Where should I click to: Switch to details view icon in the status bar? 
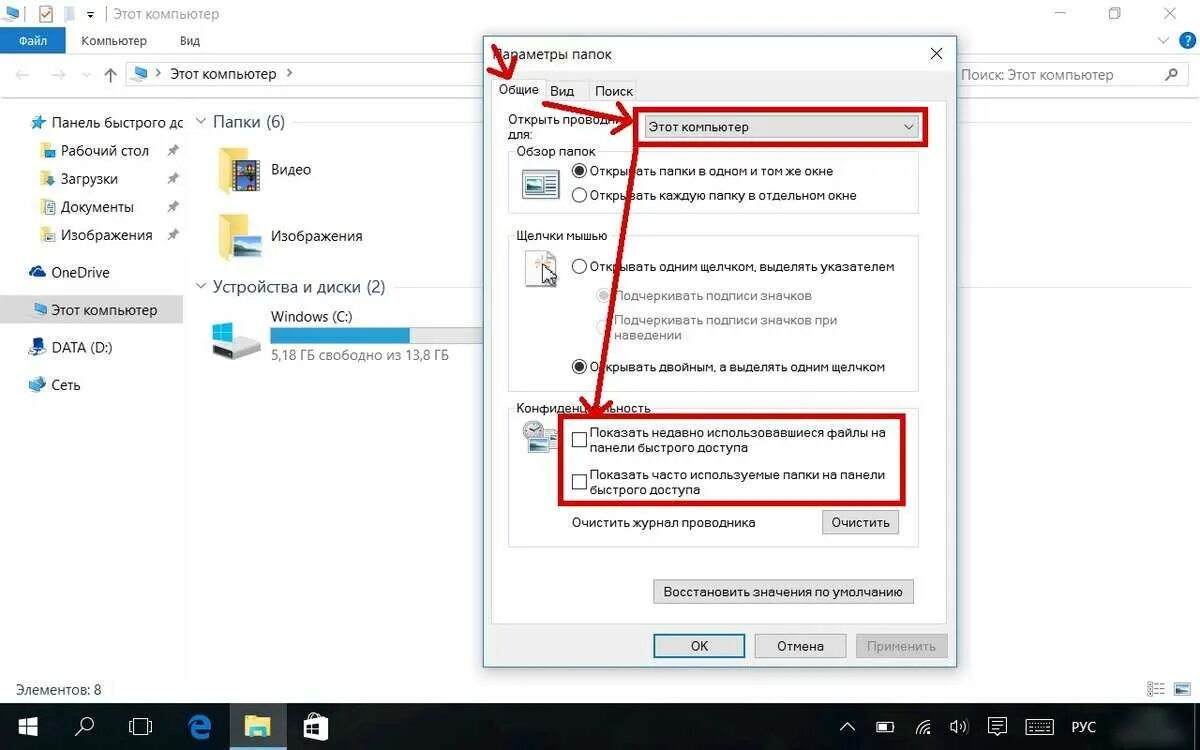(x=1156, y=689)
